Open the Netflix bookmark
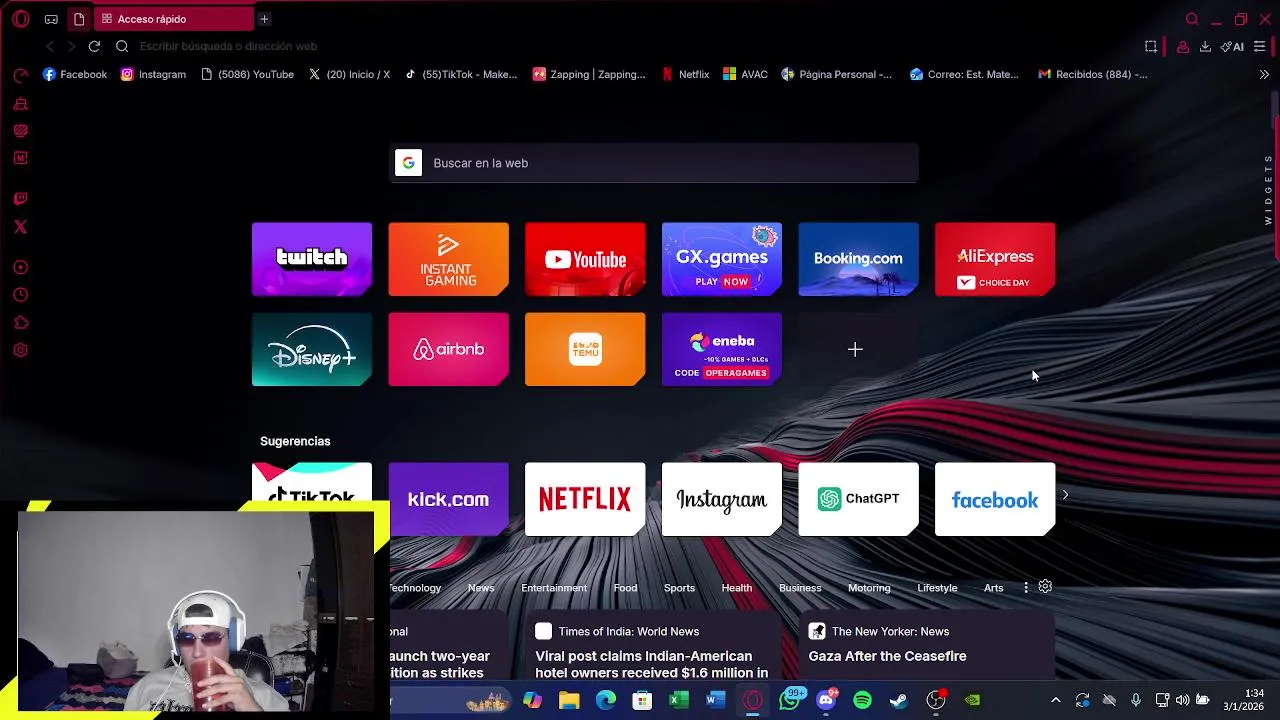The width and height of the screenshot is (1280, 720). [x=685, y=74]
